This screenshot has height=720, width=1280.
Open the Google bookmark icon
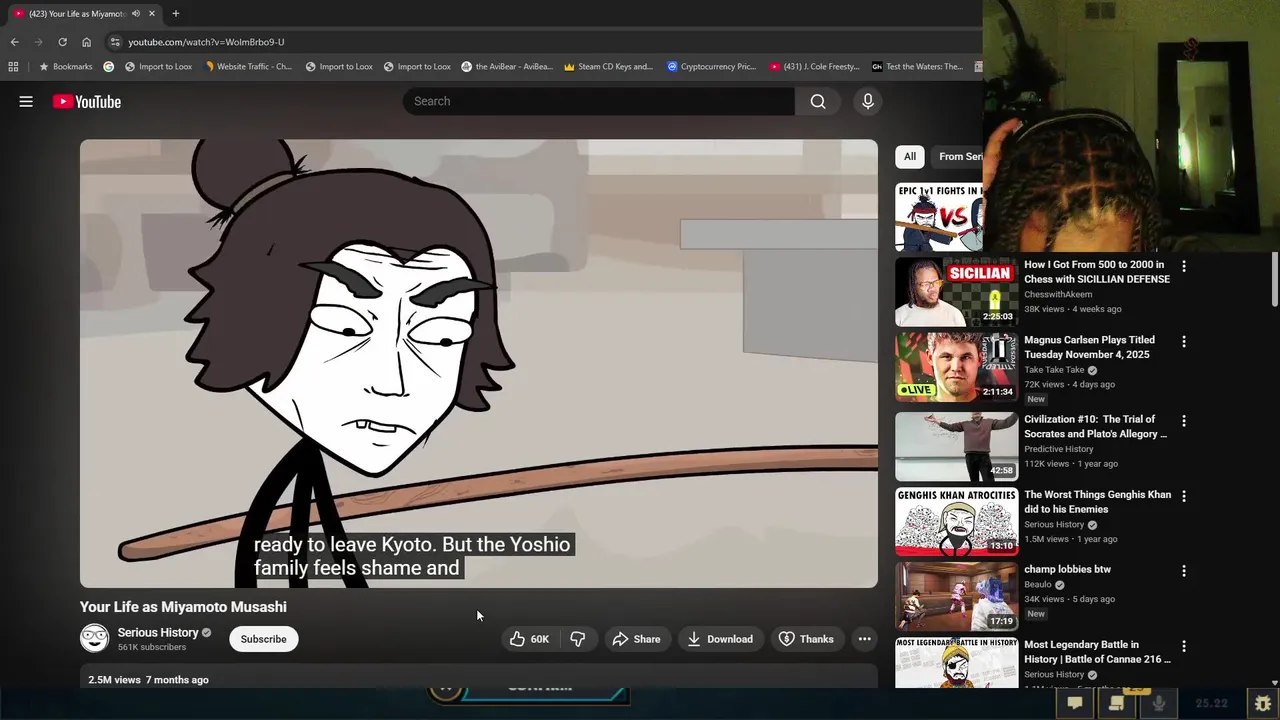pyautogui.click(x=109, y=67)
